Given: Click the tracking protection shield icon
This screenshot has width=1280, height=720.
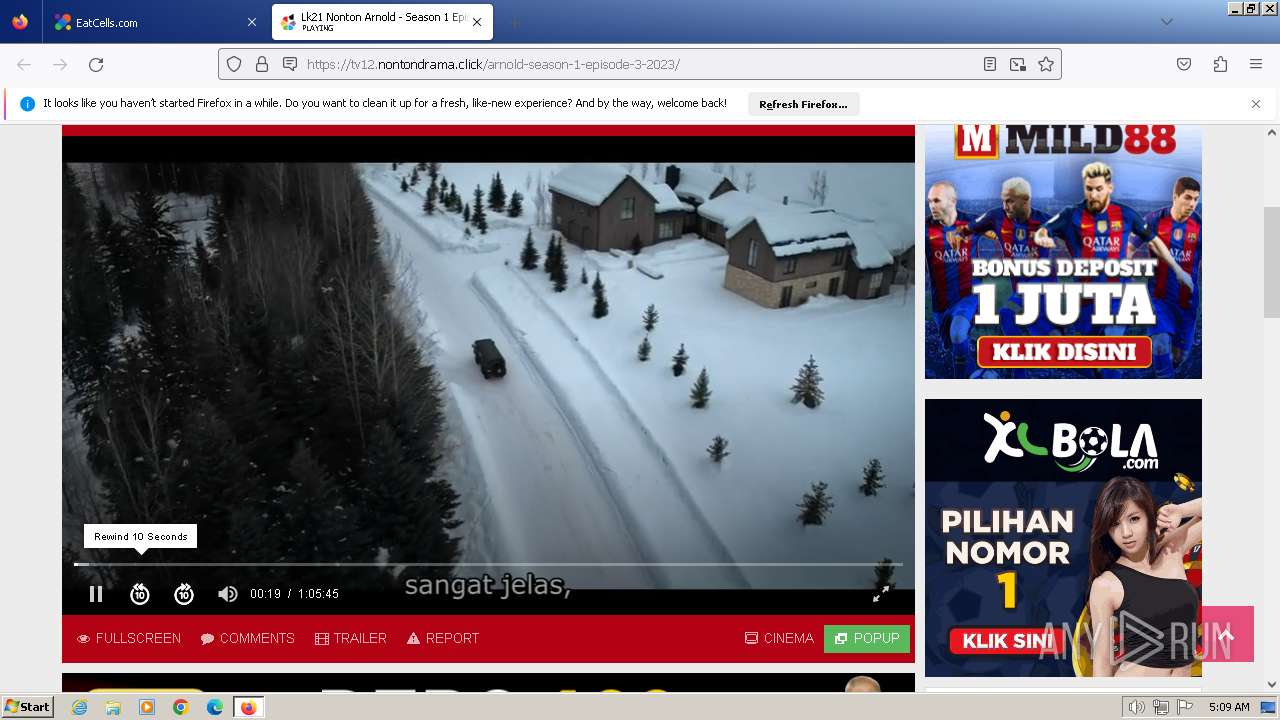Looking at the screenshot, I should [x=234, y=64].
